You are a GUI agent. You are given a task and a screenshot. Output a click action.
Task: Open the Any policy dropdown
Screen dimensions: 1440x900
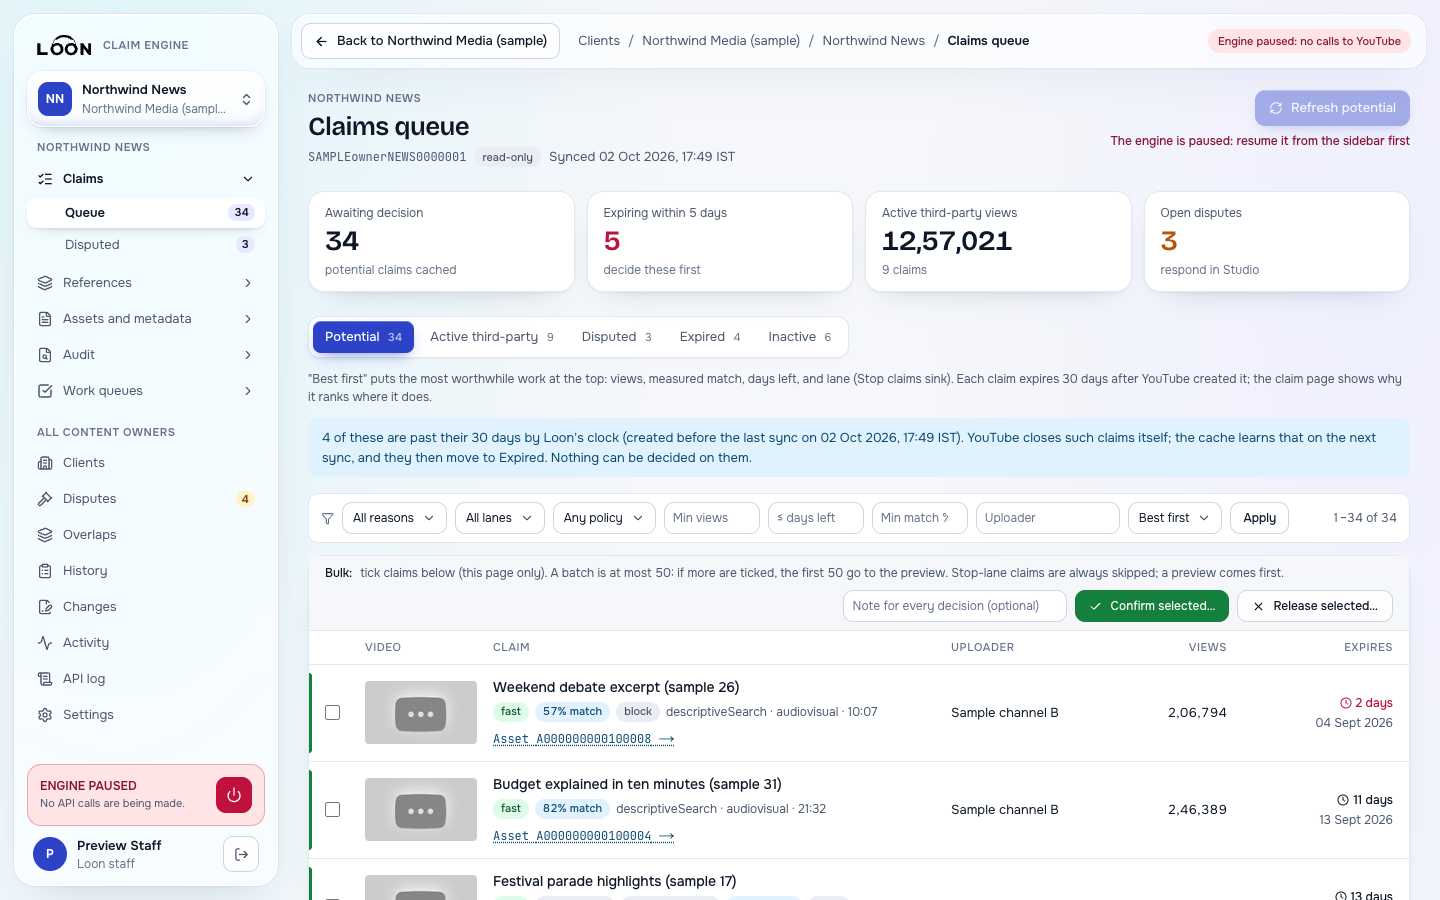tap(604, 518)
